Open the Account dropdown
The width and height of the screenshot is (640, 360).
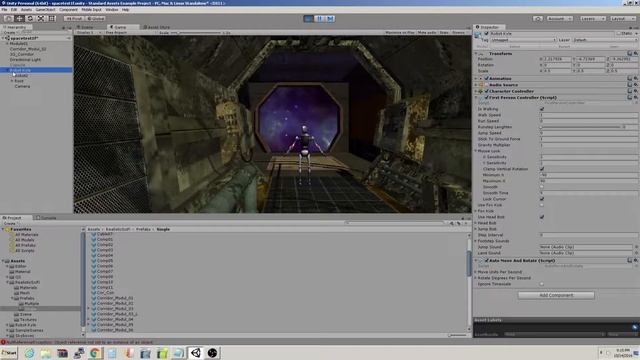560,18
